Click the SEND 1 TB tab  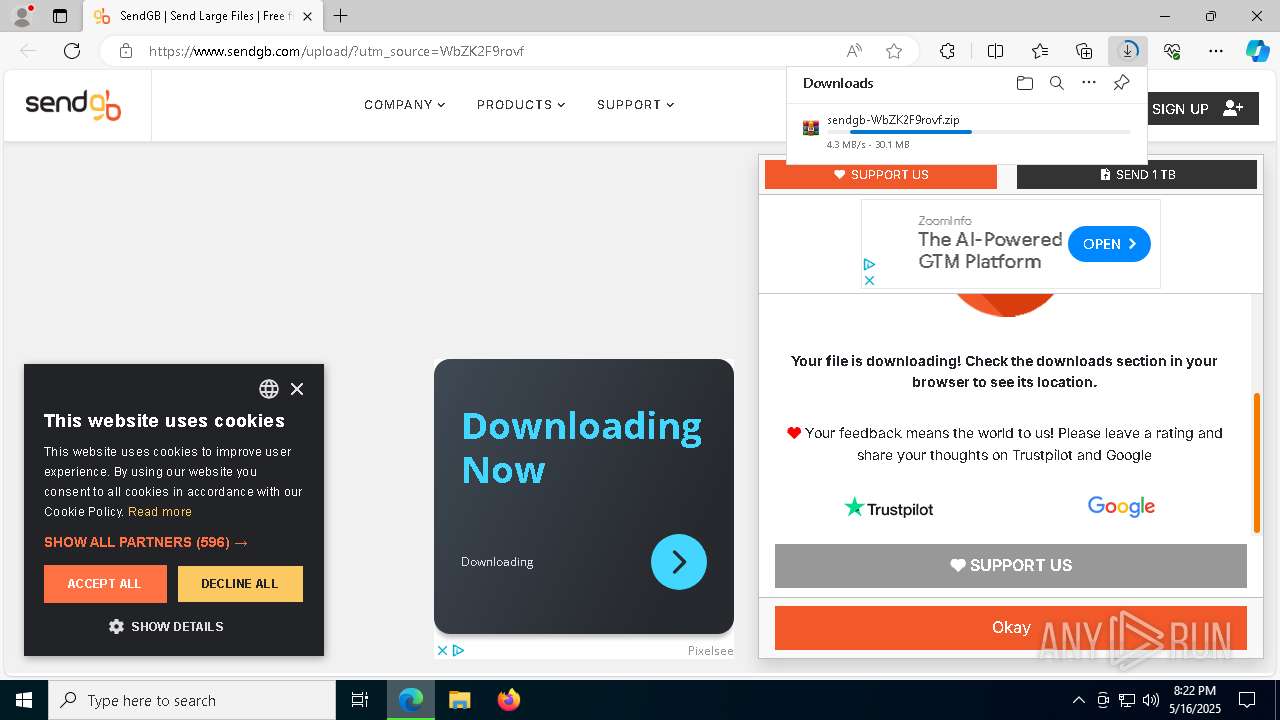[x=1137, y=174]
